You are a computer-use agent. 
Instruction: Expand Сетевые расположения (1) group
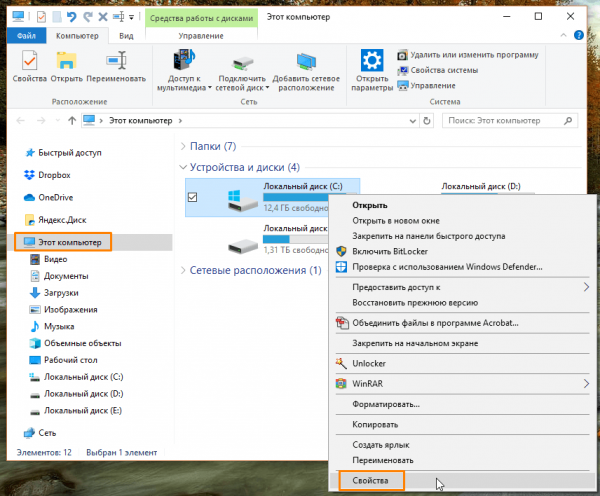point(183,270)
